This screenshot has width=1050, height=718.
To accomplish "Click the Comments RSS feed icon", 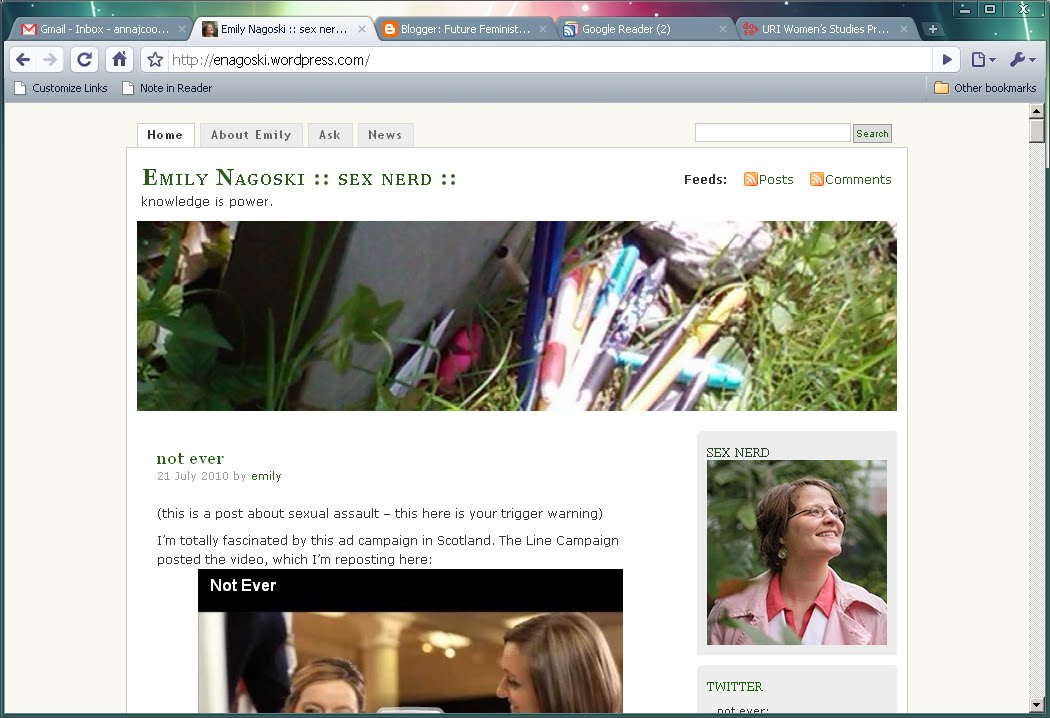I will click(816, 180).
